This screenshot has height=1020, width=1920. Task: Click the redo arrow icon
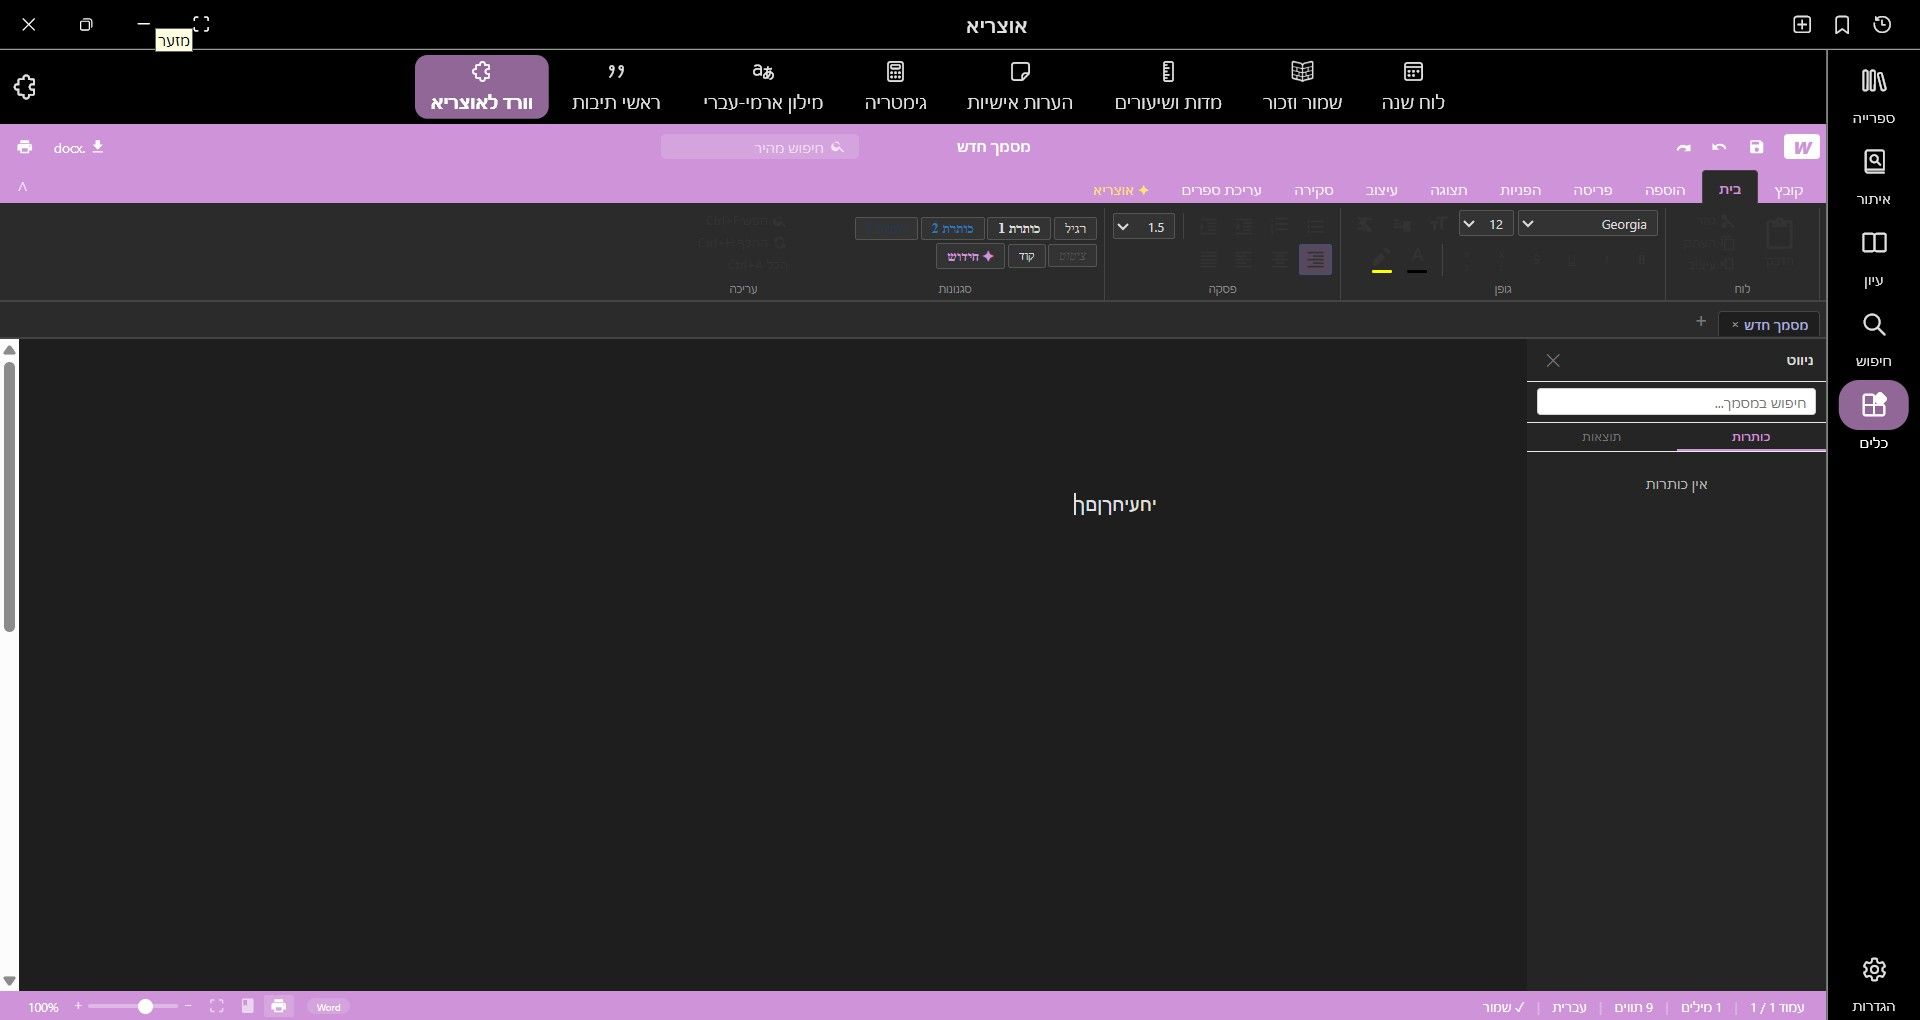click(1684, 147)
